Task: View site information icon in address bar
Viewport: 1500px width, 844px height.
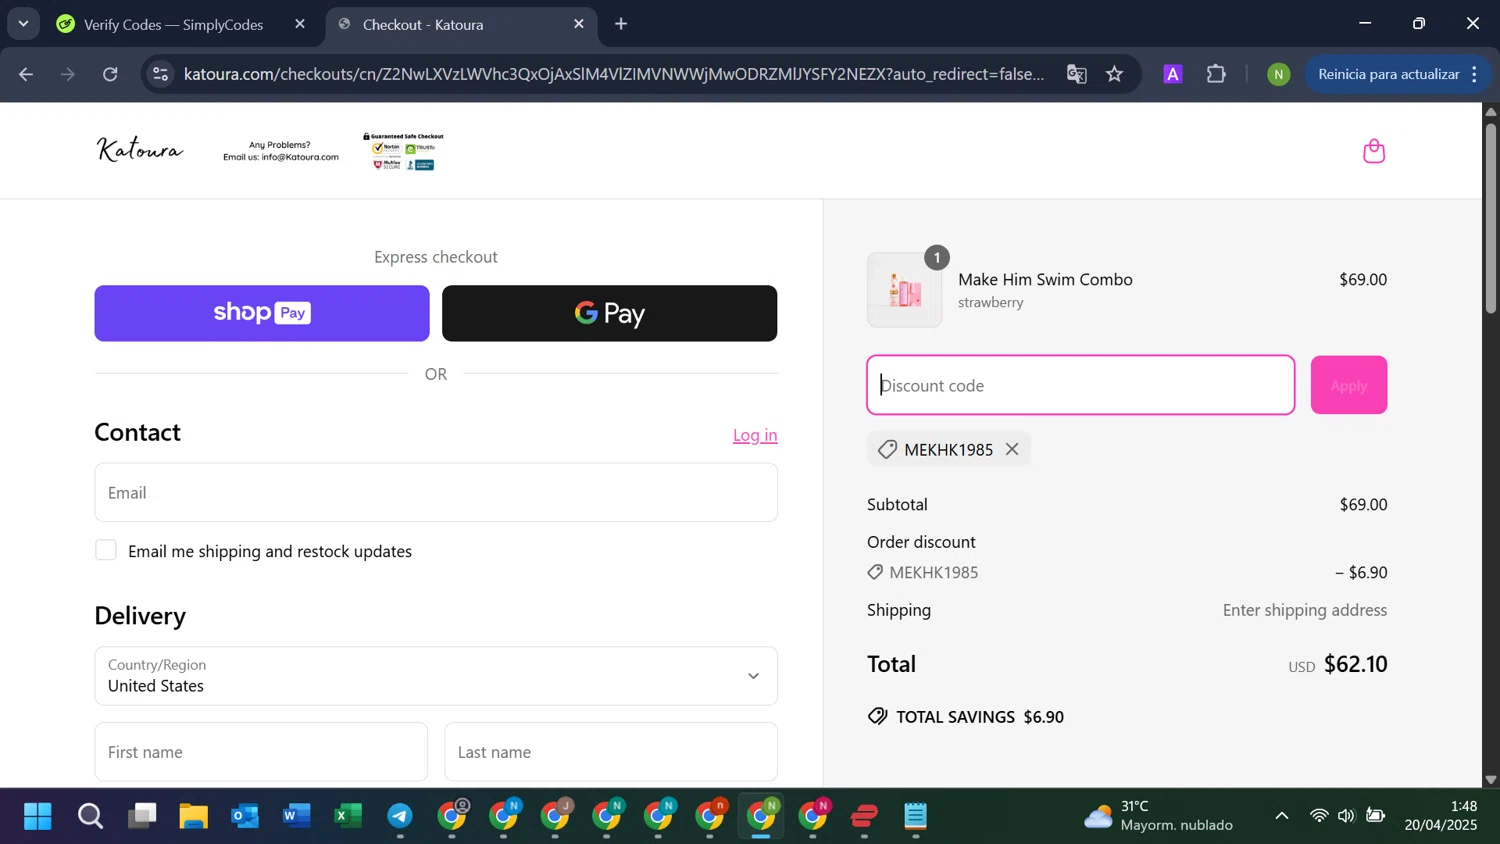Action: (x=161, y=74)
